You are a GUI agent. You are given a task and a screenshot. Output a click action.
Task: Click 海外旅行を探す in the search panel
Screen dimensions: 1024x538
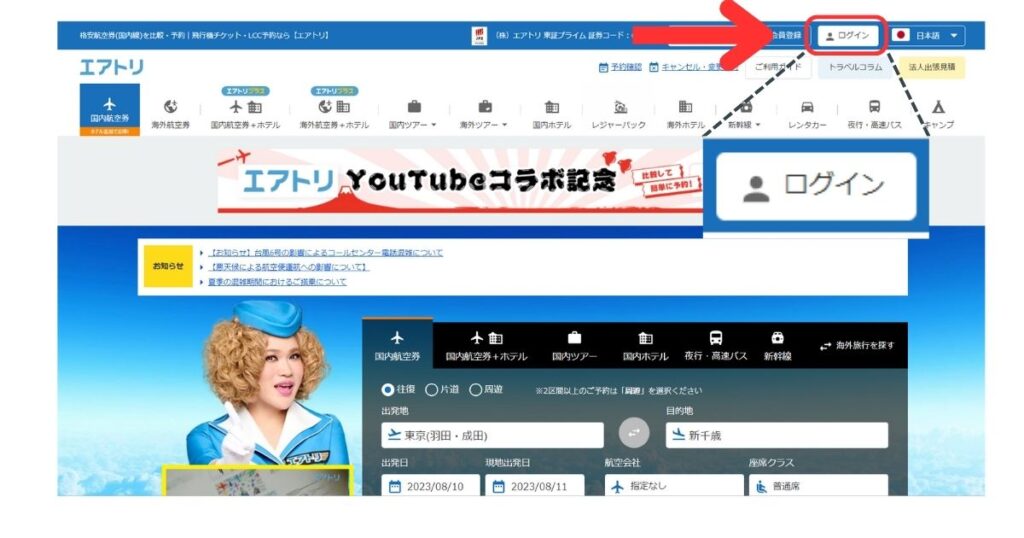(x=857, y=345)
